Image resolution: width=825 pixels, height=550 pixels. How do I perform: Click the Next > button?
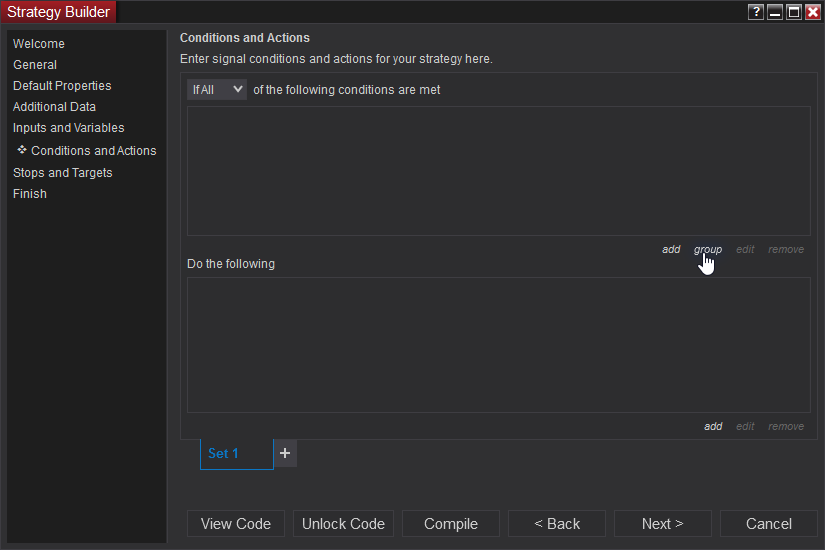tap(663, 524)
